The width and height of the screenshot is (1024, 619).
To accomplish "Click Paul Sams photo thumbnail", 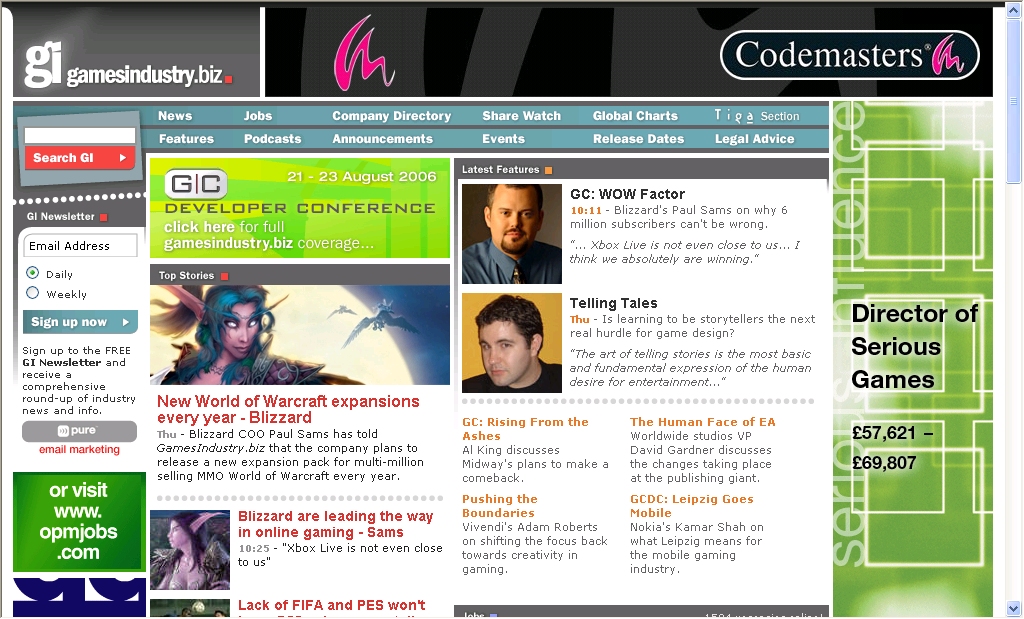I will tap(511, 234).
